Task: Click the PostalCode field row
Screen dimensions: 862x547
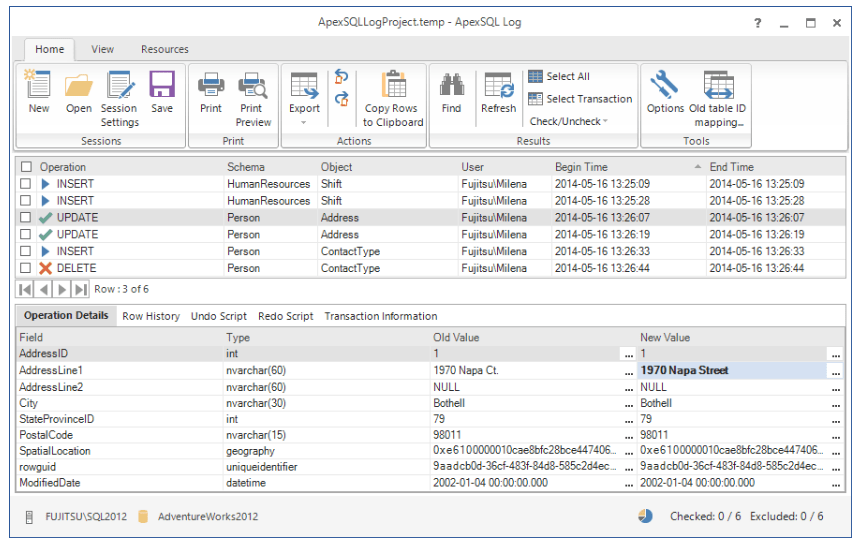Action: point(430,435)
